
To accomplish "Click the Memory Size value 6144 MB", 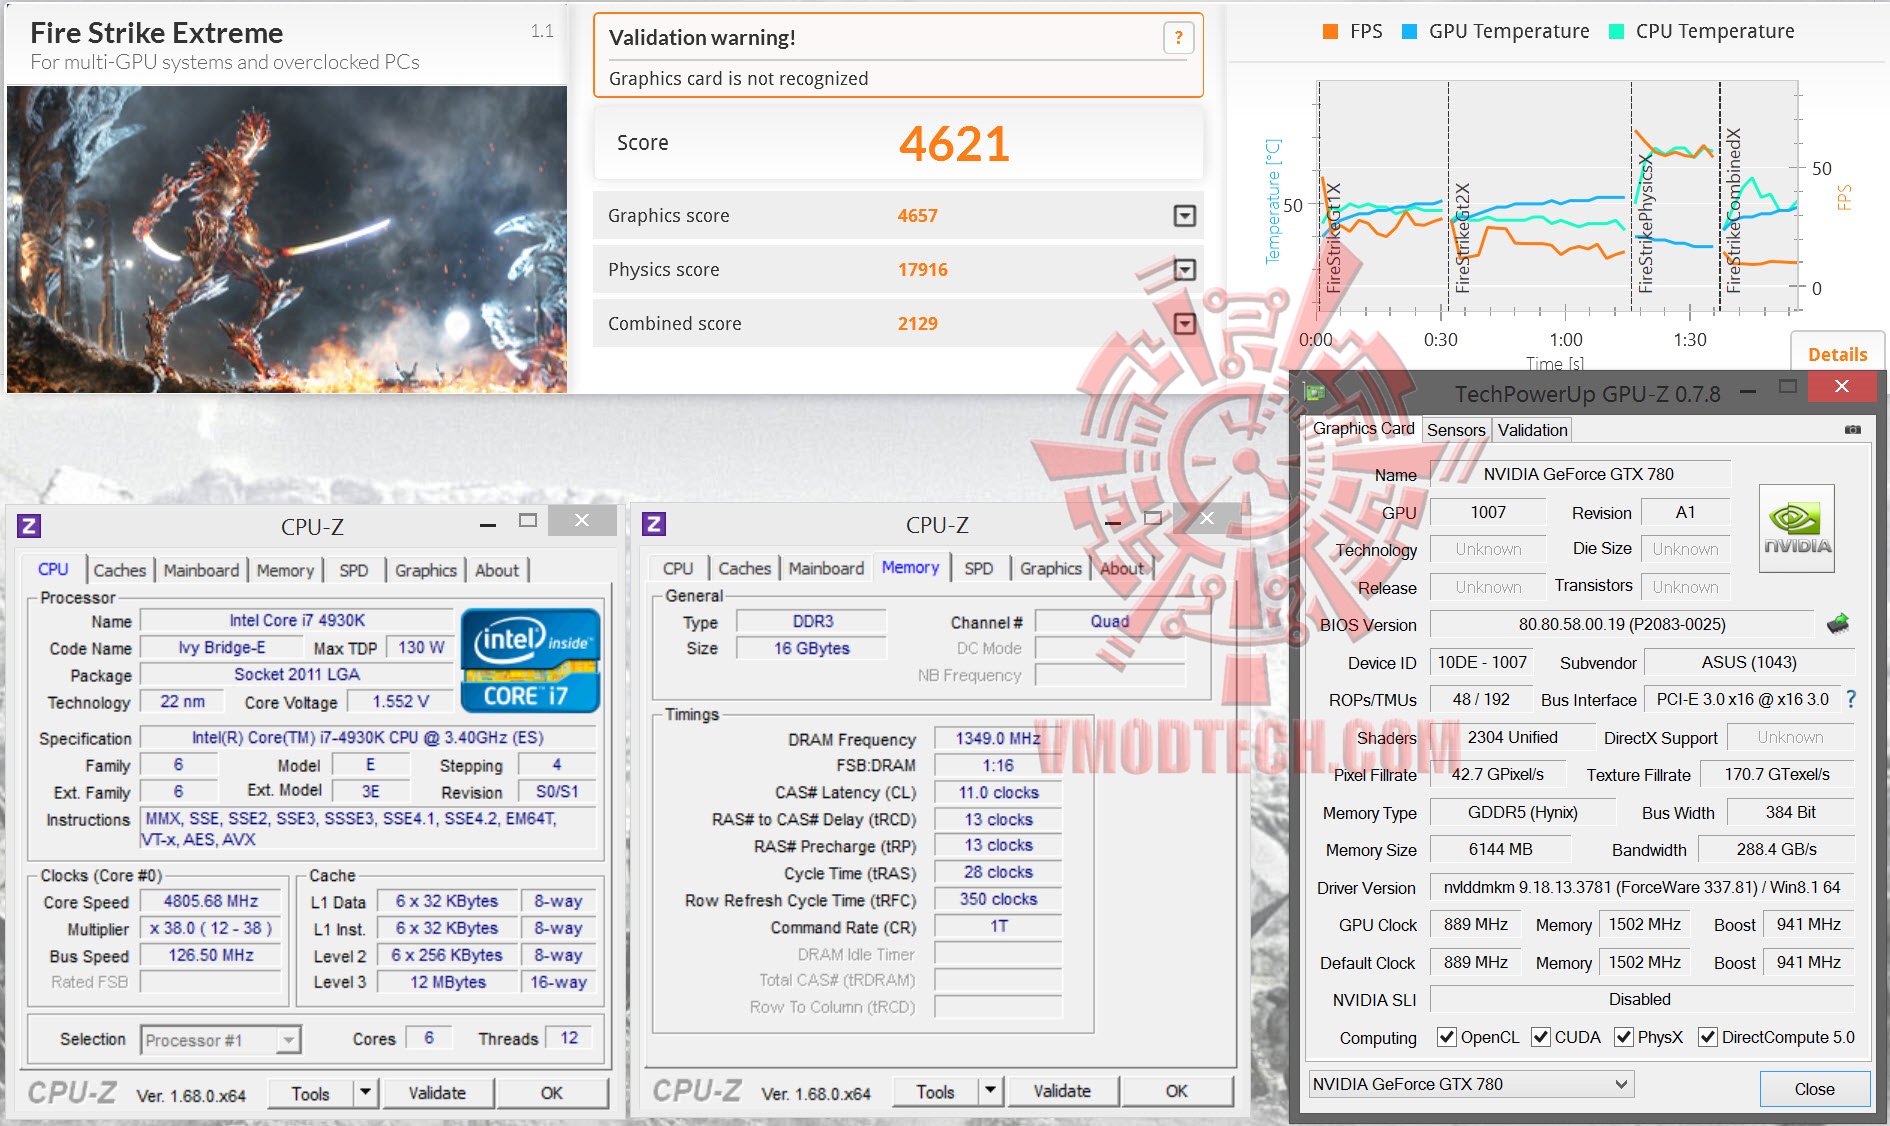I will tap(1500, 849).
